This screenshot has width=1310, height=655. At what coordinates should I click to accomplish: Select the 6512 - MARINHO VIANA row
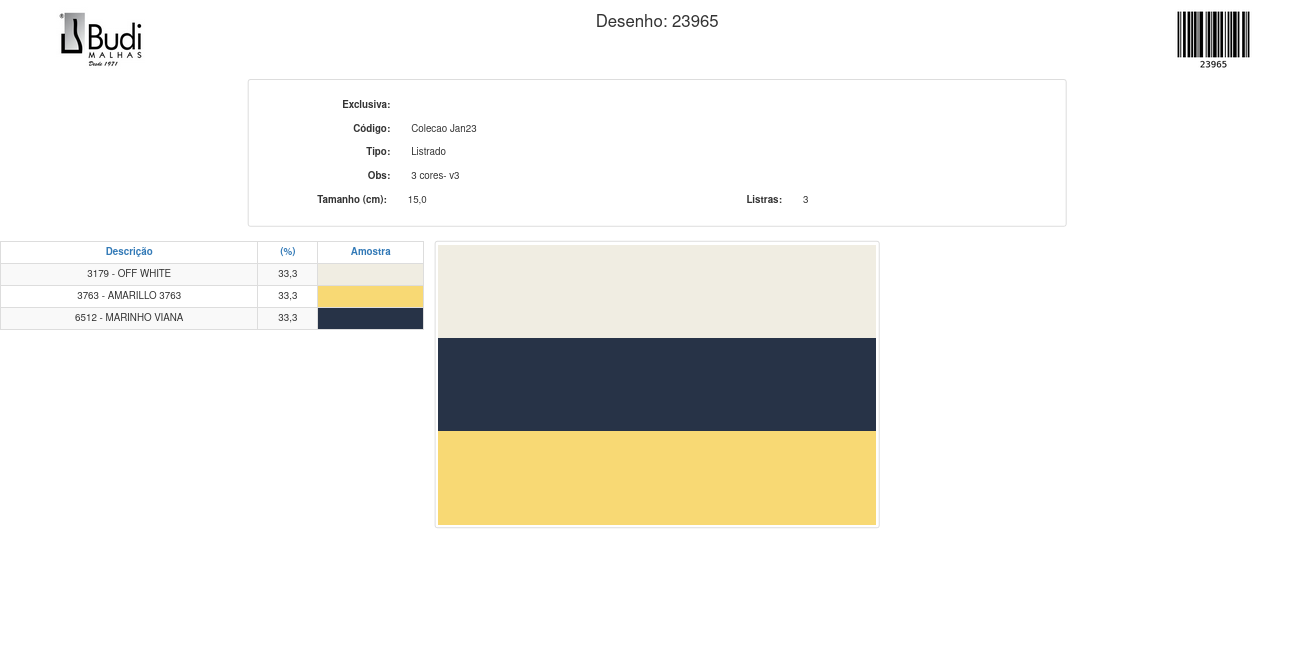point(129,318)
